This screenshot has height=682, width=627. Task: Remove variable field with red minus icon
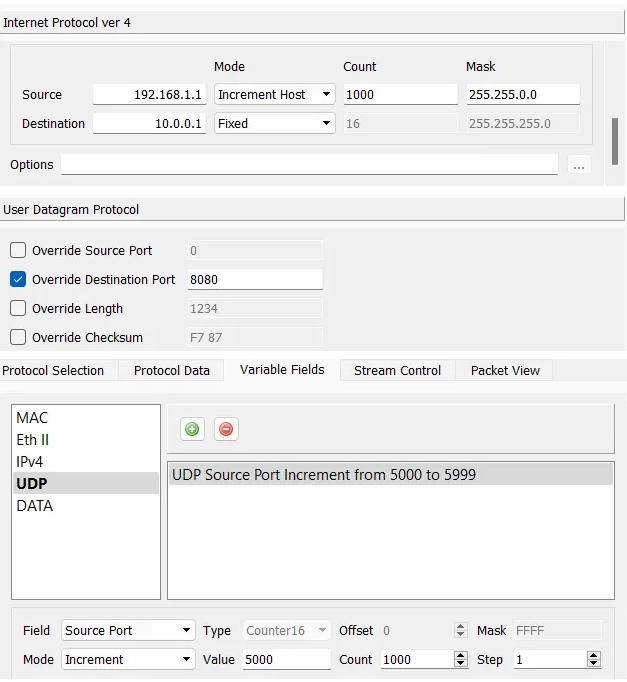[x=226, y=429]
